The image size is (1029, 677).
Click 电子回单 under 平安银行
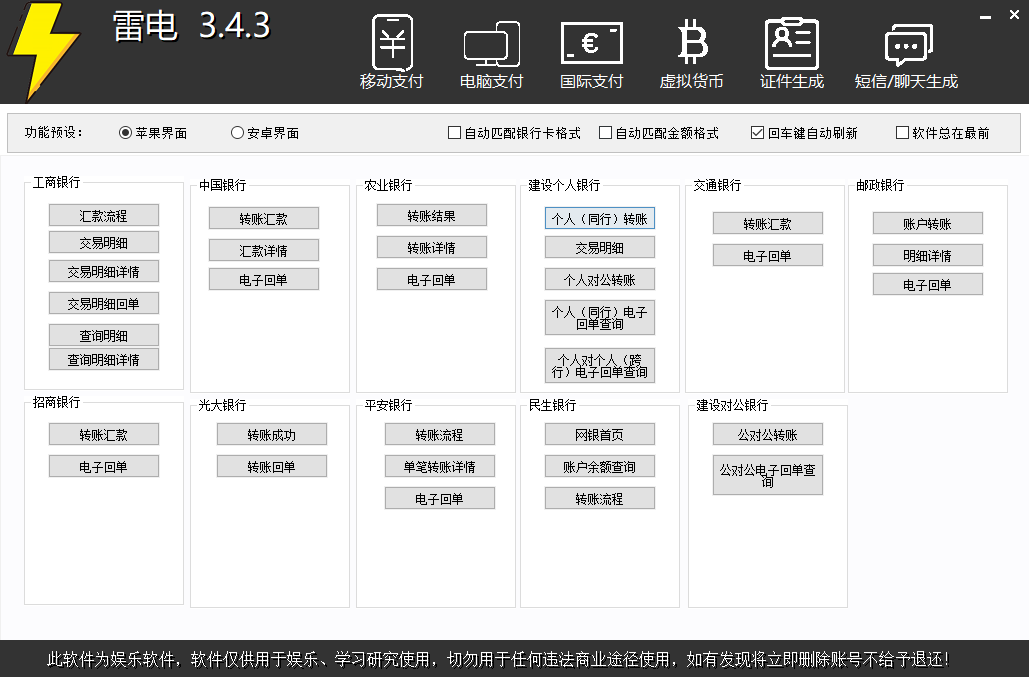(440, 499)
